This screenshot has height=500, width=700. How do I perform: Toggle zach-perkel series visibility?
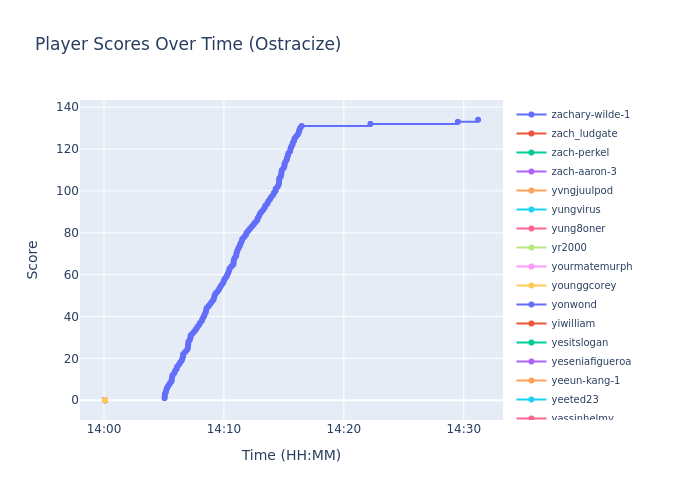tap(580, 153)
